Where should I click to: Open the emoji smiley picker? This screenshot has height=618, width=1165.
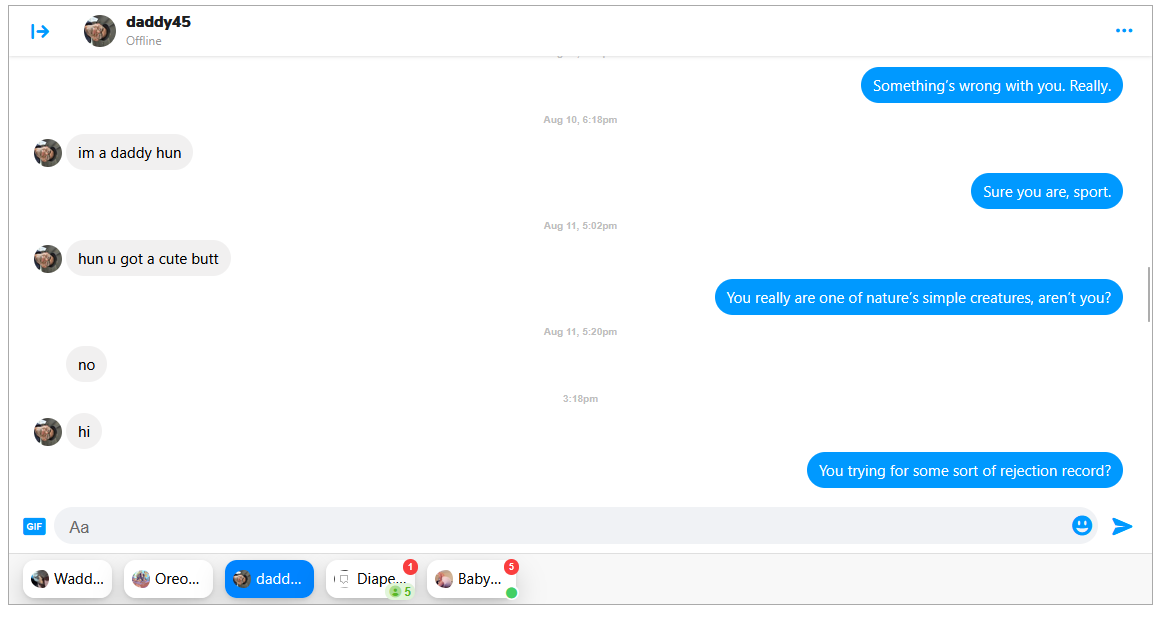pos(1082,526)
